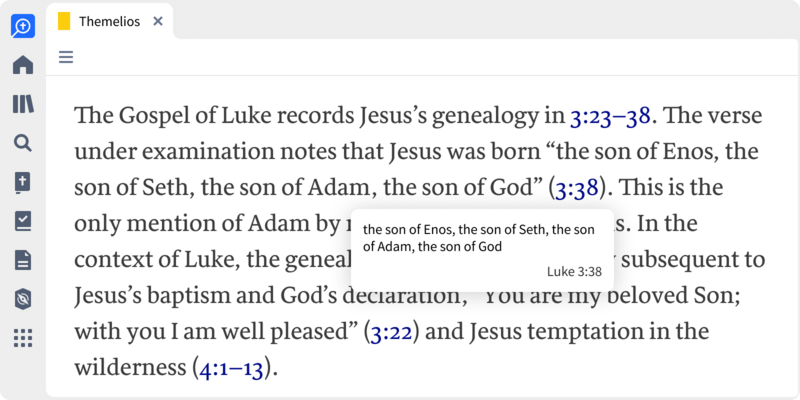Close the Themelios tab
Image resolution: width=800 pixels, height=400 pixels.
(x=158, y=21)
